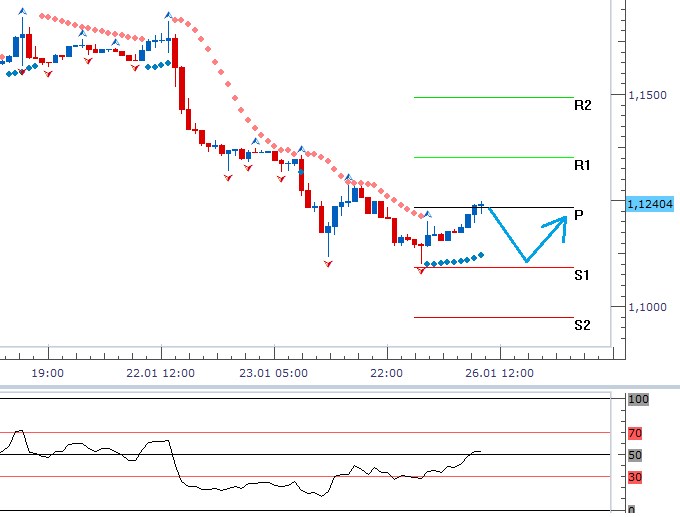680x517 pixels.
Task: Click the 1,1000 price axis label
Action: tap(647, 307)
